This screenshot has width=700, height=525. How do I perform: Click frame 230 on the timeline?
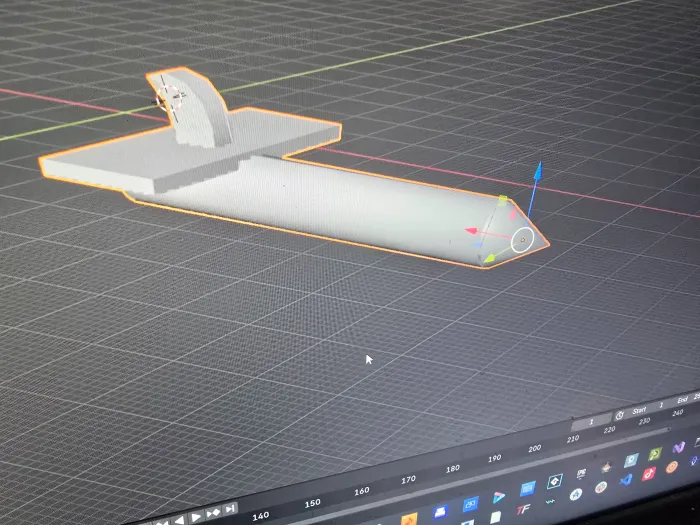pyautogui.click(x=644, y=421)
